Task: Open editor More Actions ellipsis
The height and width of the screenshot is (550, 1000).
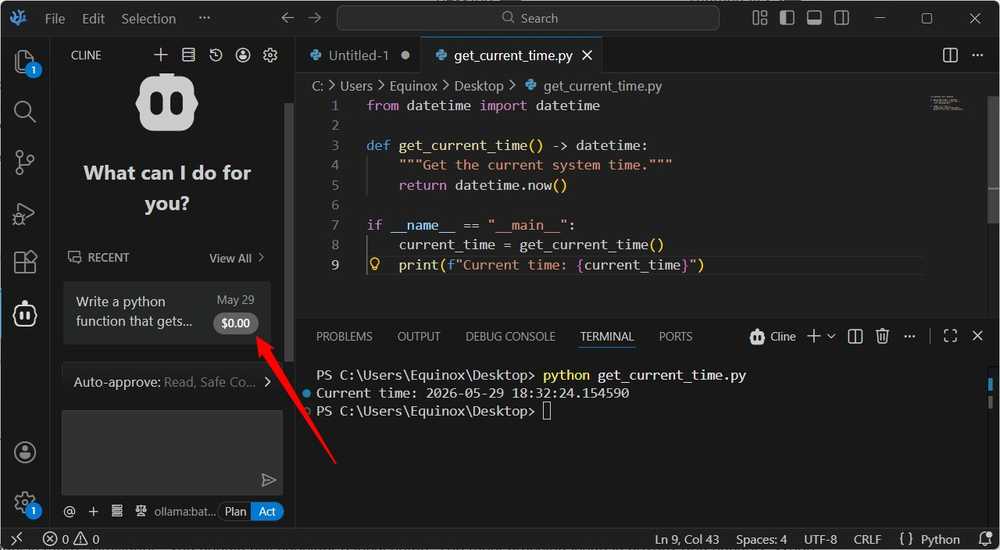Action: [977, 56]
